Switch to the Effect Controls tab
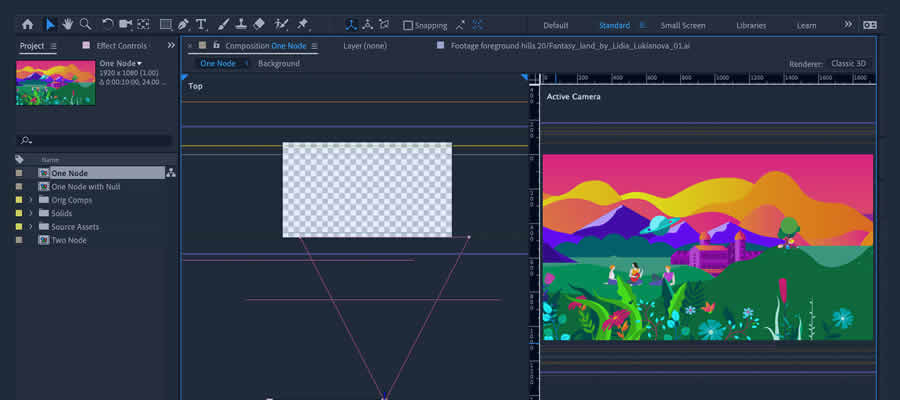The width and height of the screenshot is (900, 400). click(122, 46)
